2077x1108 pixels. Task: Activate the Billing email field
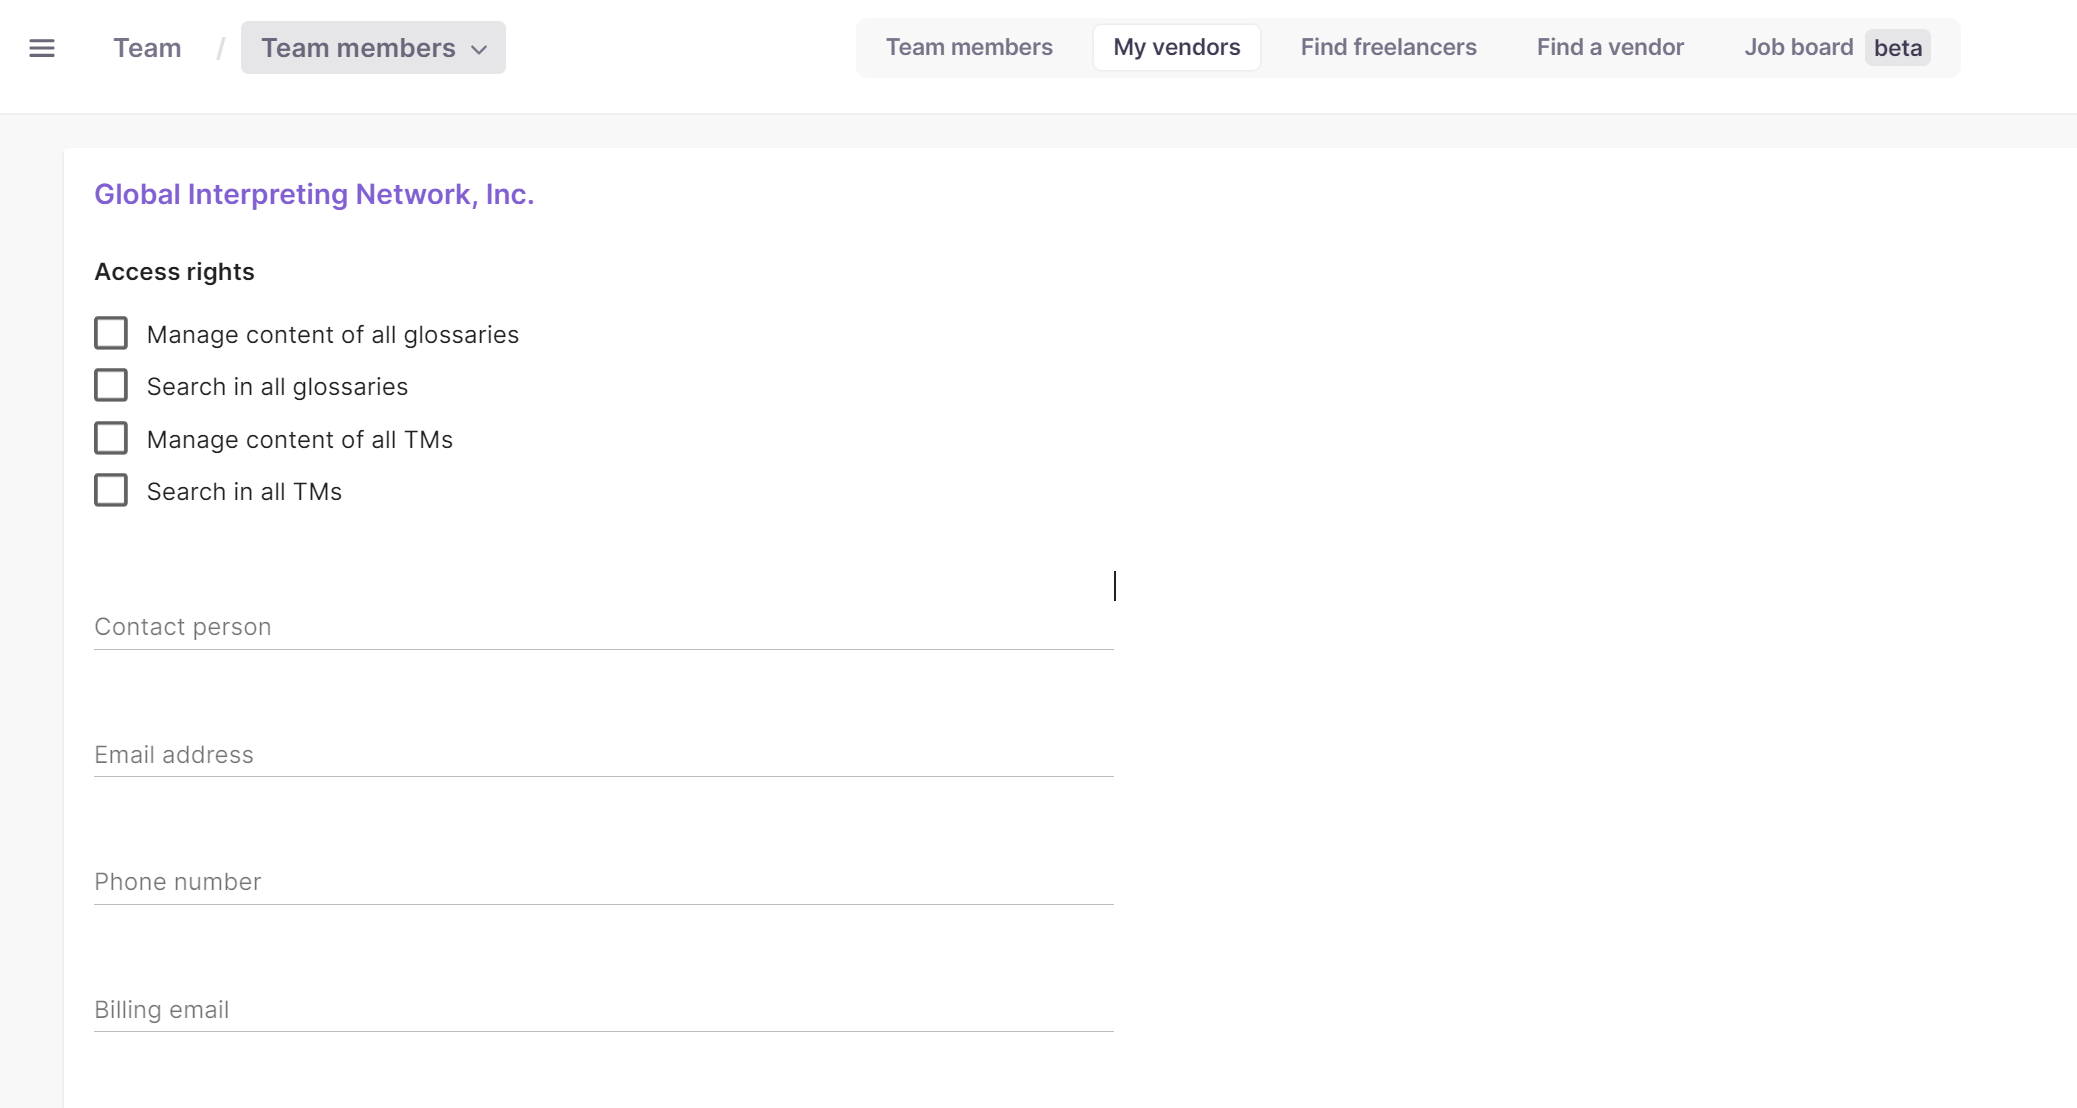coord(604,1010)
